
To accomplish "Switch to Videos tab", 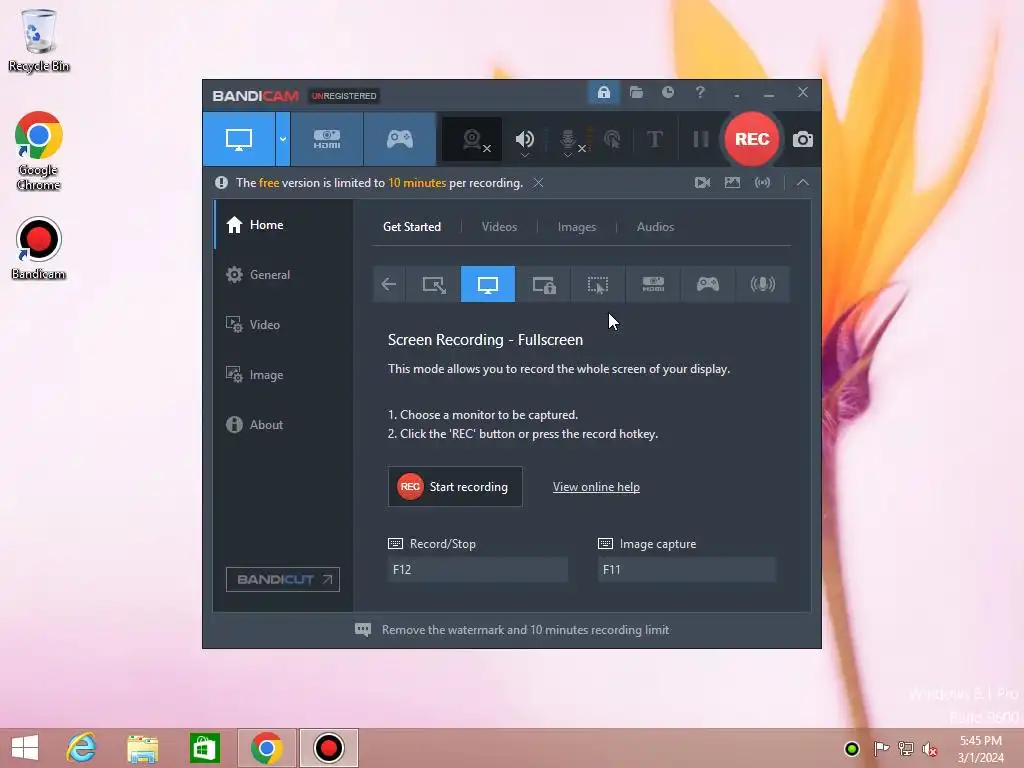I will pyautogui.click(x=499, y=227).
